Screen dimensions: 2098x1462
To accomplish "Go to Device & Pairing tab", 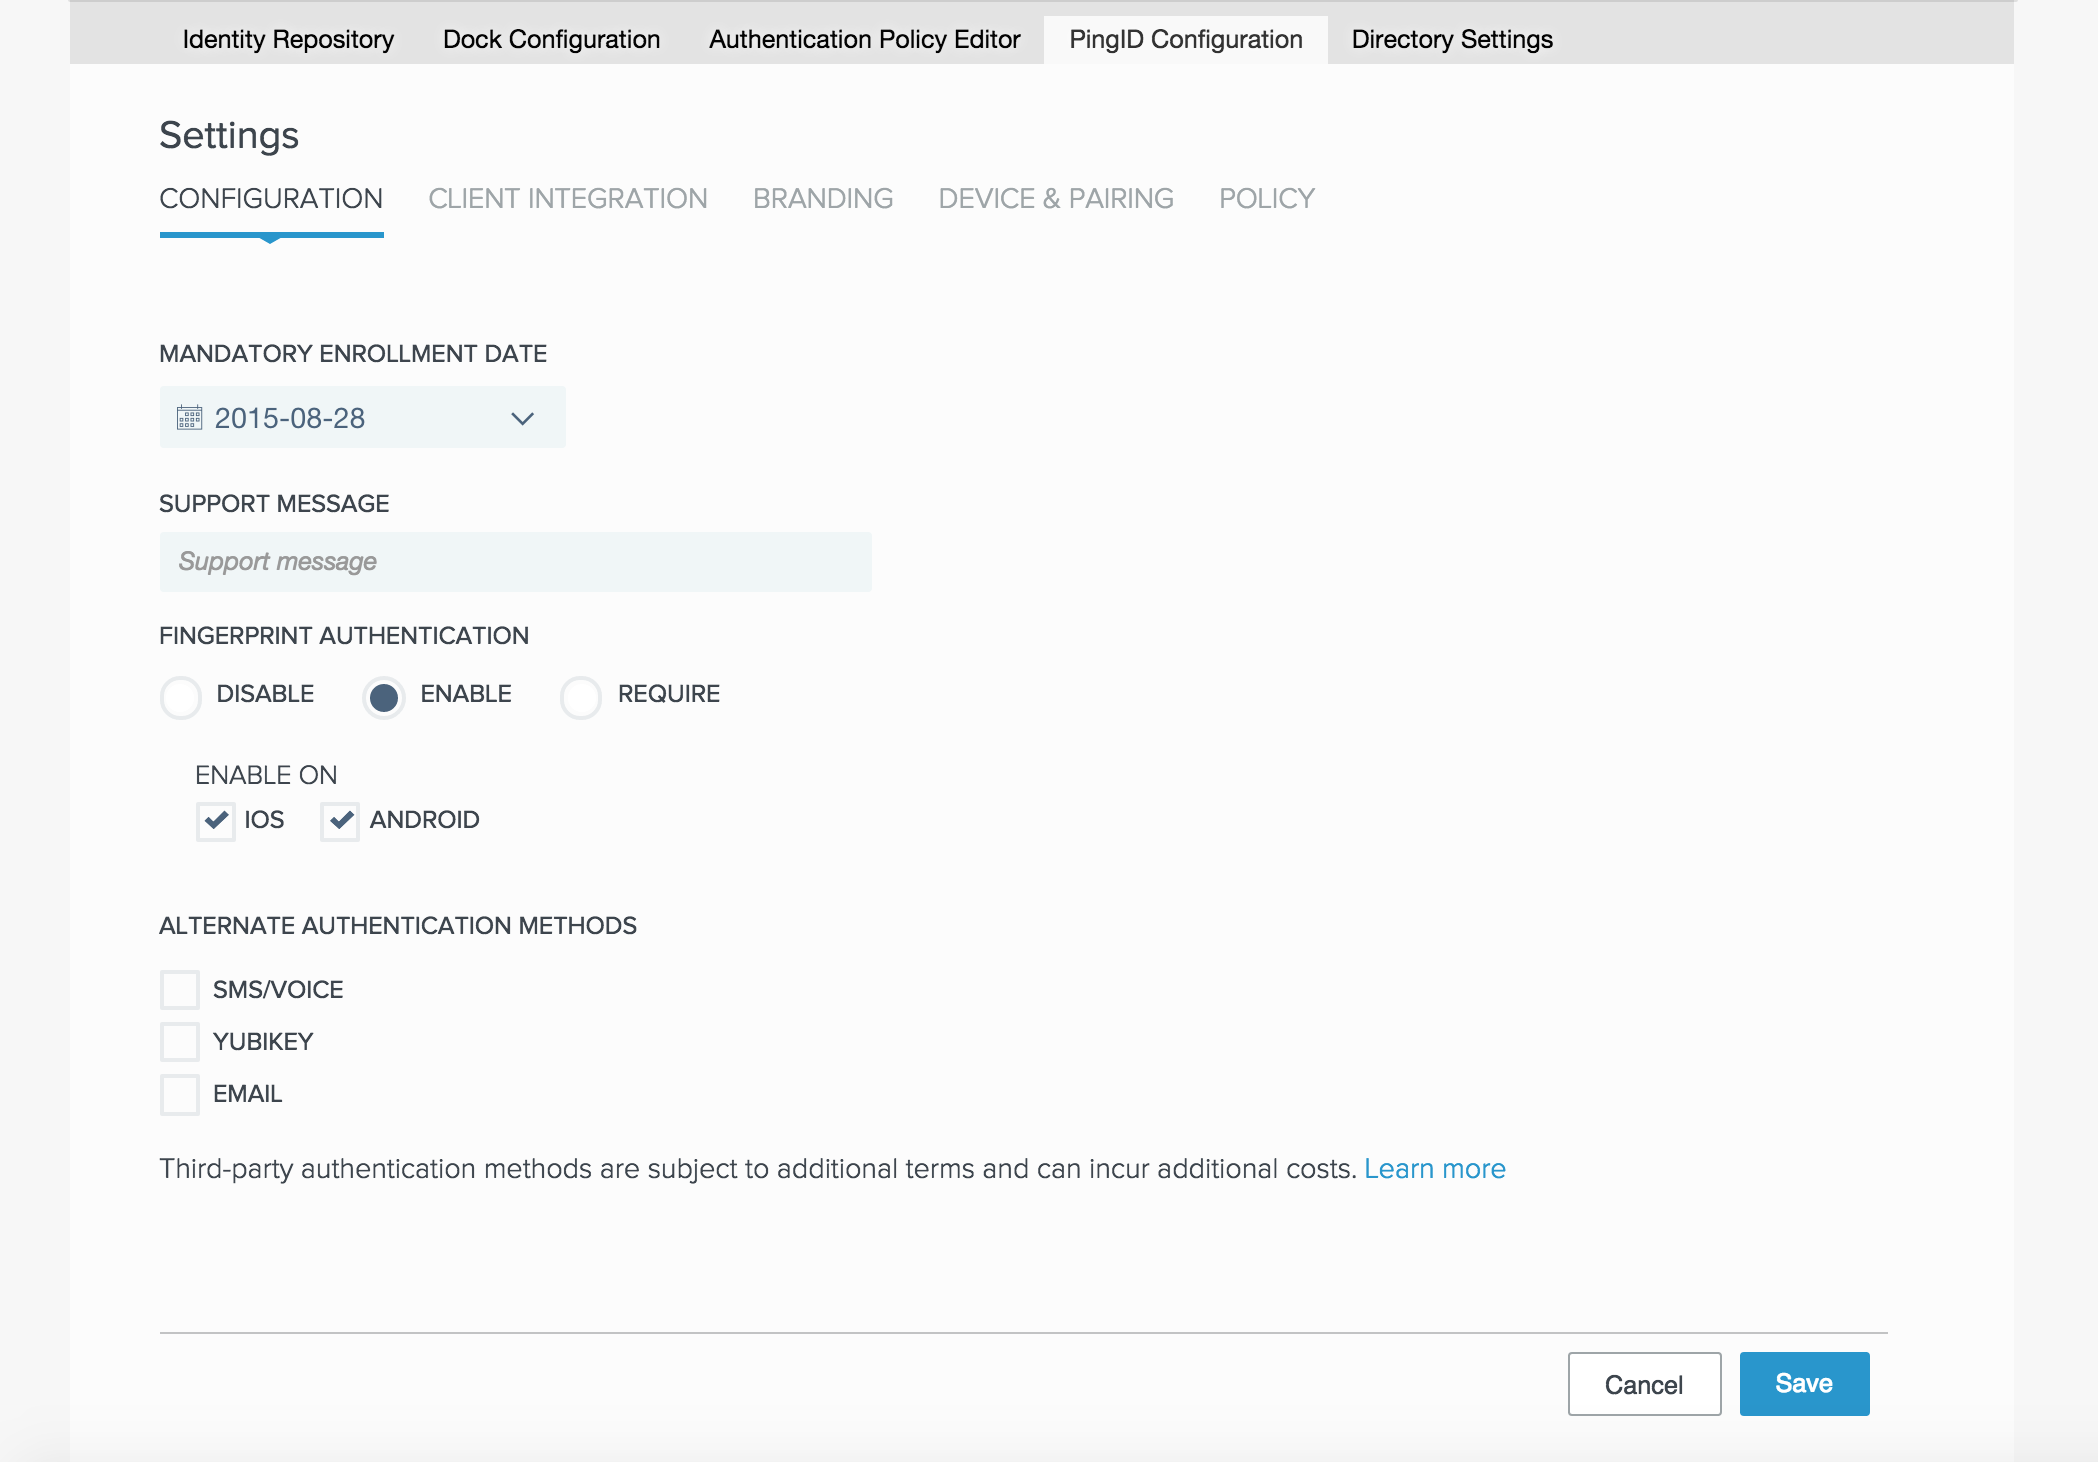I will pyautogui.click(x=1055, y=199).
